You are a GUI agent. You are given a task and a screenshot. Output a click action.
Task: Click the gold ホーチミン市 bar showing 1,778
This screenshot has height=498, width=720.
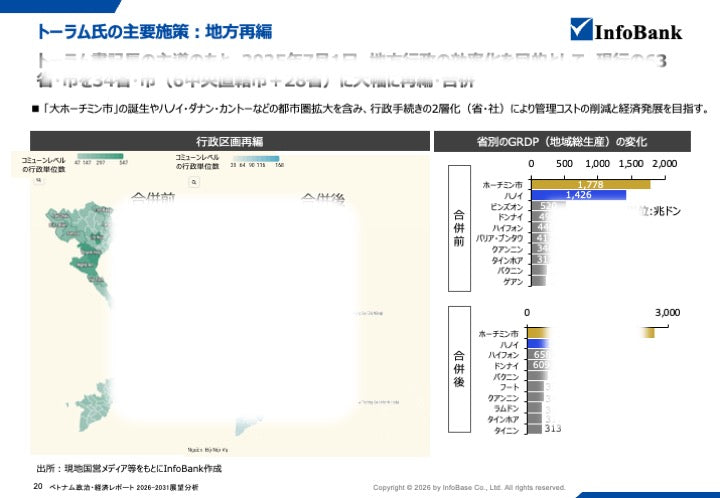click(590, 184)
